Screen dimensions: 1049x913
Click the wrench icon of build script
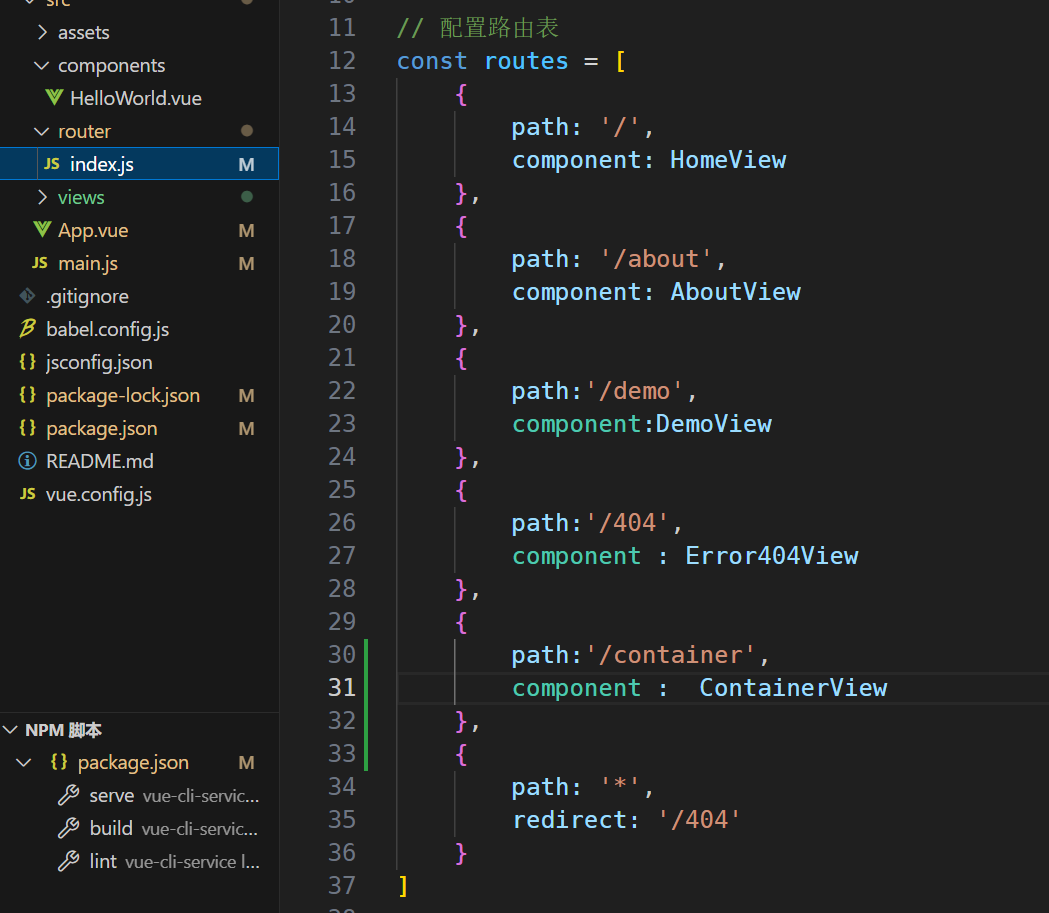68,828
